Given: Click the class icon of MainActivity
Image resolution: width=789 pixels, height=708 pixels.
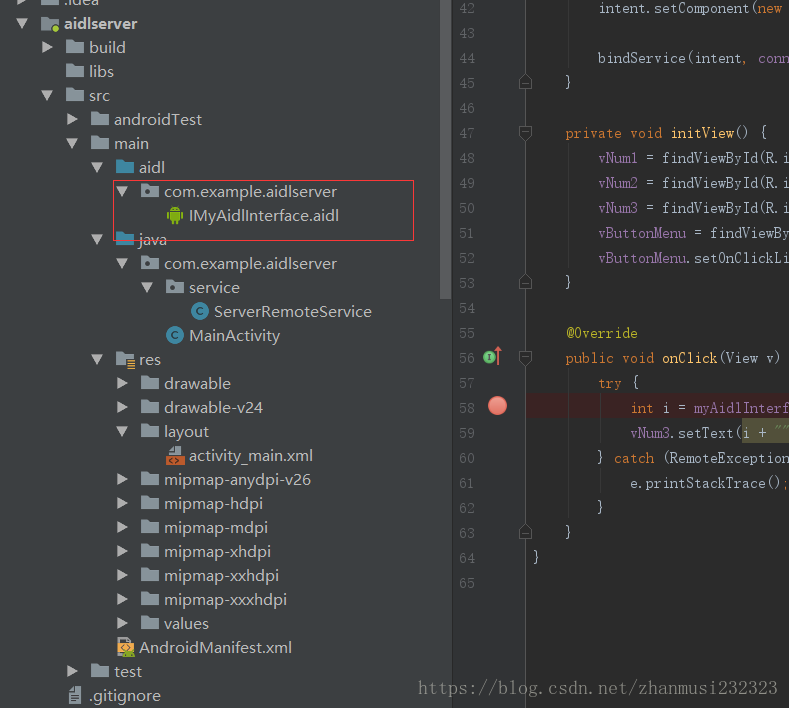Looking at the screenshot, I should [175, 335].
